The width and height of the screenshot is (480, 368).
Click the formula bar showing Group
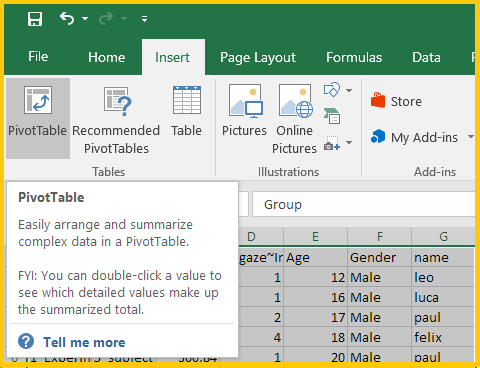click(363, 204)
